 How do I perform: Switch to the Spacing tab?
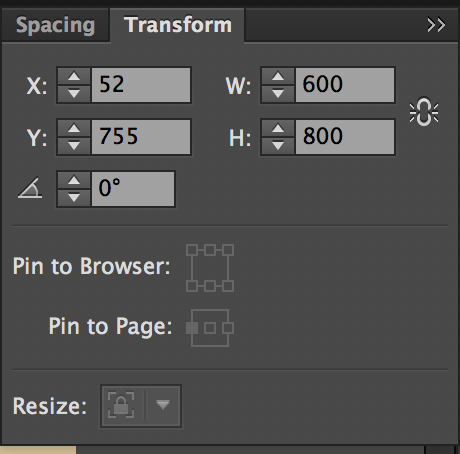click(55, 25)
